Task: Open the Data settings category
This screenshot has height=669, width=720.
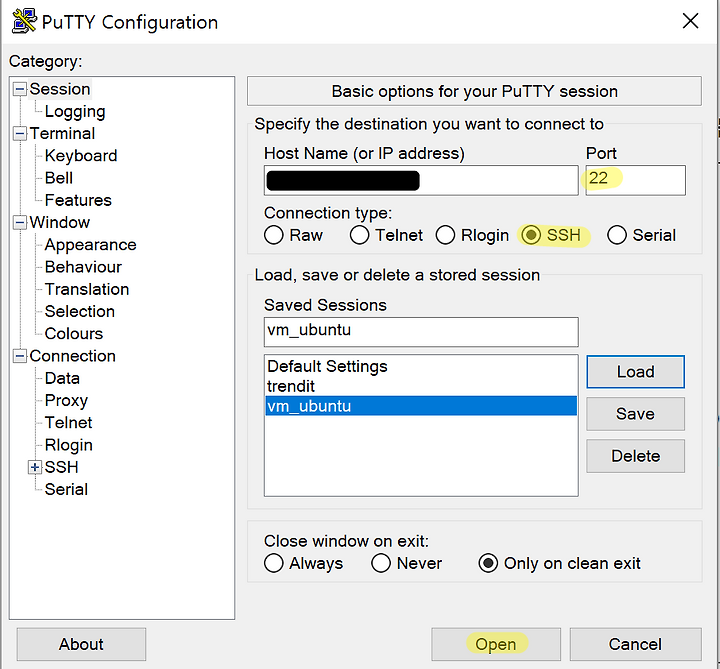Action: pyautogui.click(x=62, y=378)
